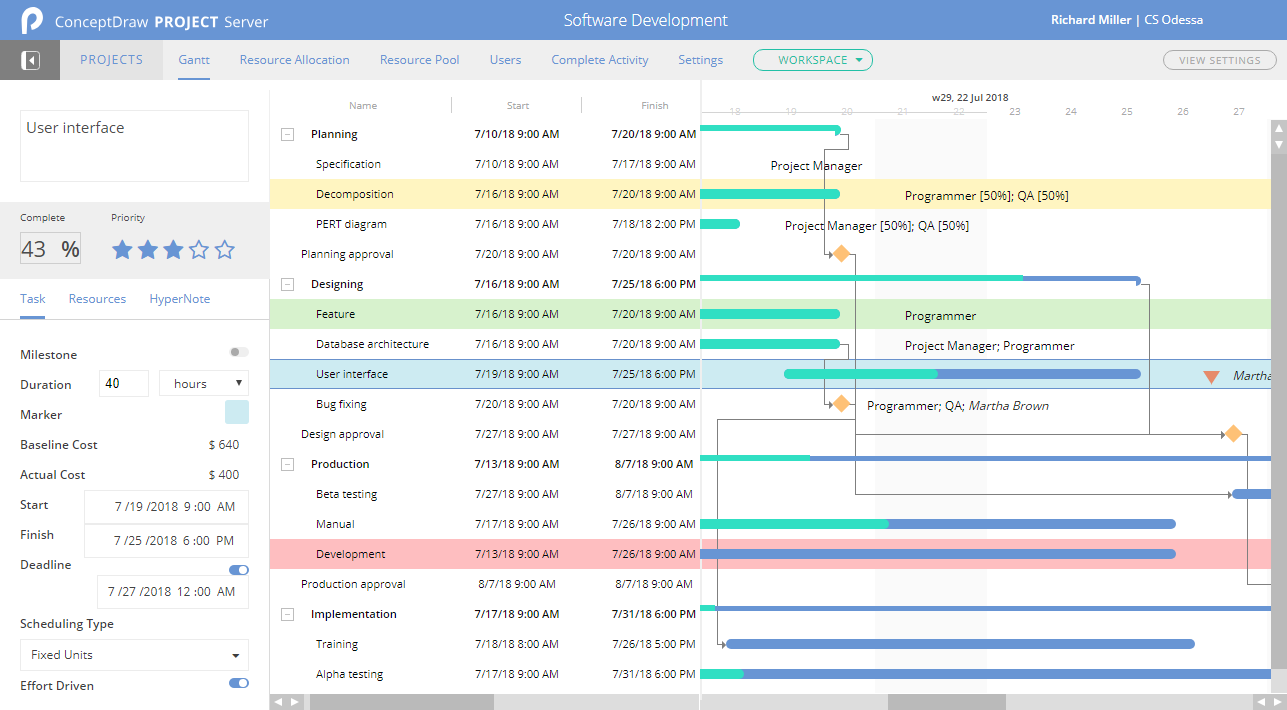Open Scheduling Type Fixed Units dropdown
This screenshot has height=710, width=1287.
click(x=134, y=655)
